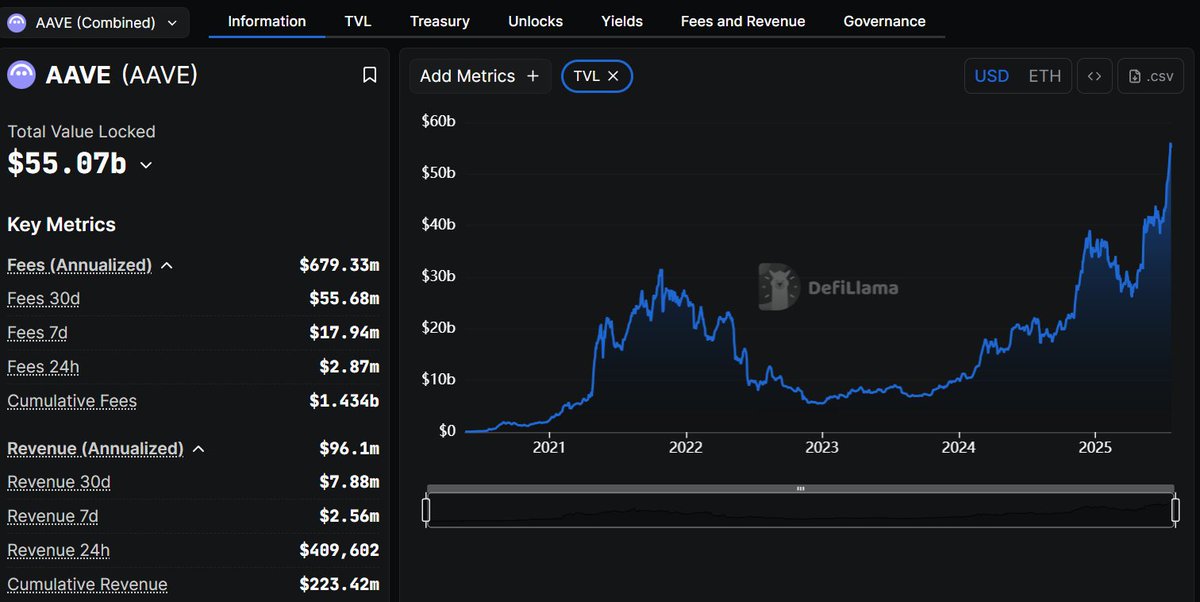Click the top grip of range slider
Viewport: 1200px width, 602px height.
800,489
